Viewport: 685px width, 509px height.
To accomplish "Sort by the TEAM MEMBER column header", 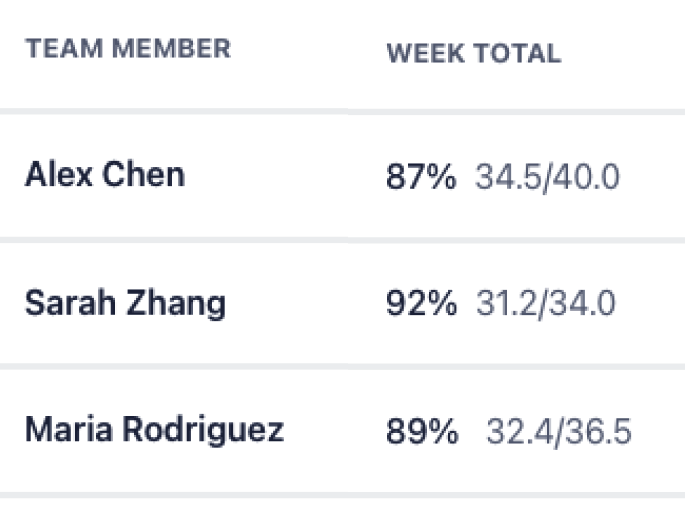I will point(128,48).
